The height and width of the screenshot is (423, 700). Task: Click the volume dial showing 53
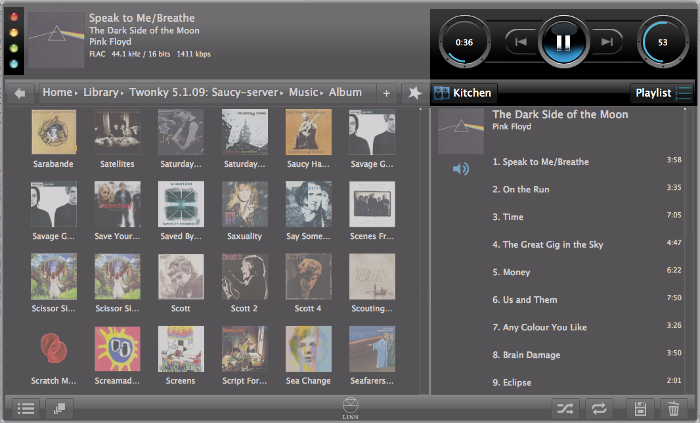point(662,42)
